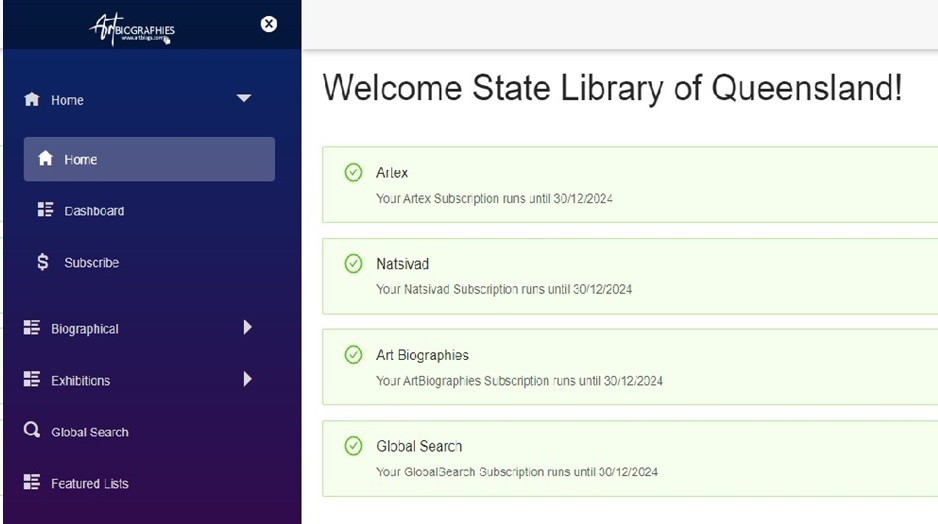Click 'Your Artex Subscription runs until 30/12/2024'
The width and height of the screenshot is (938, 524).
coord(494,199)
